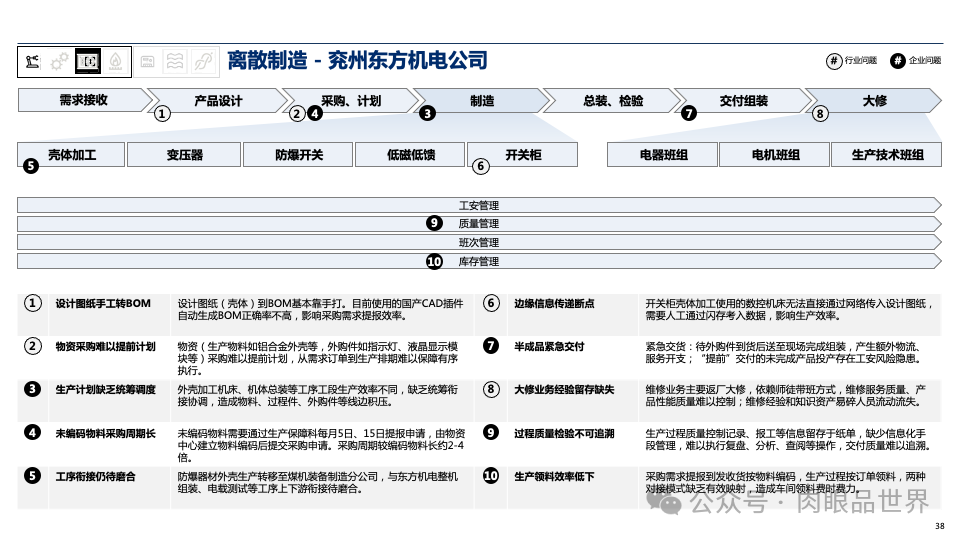Select the highlighted 大修 process step
The width and height of the screenshot is (960, 540).
[874, 100]
